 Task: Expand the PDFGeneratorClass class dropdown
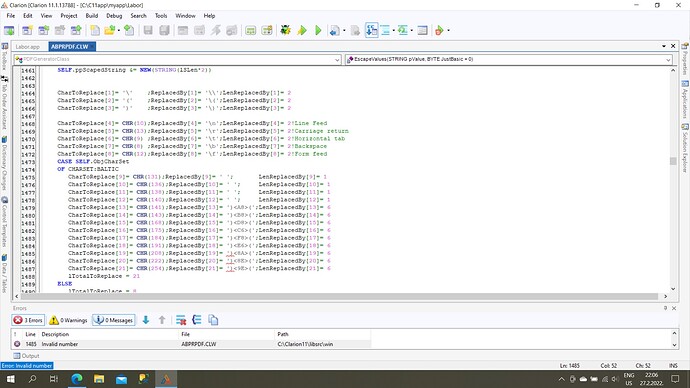click(x=337, y=59)
